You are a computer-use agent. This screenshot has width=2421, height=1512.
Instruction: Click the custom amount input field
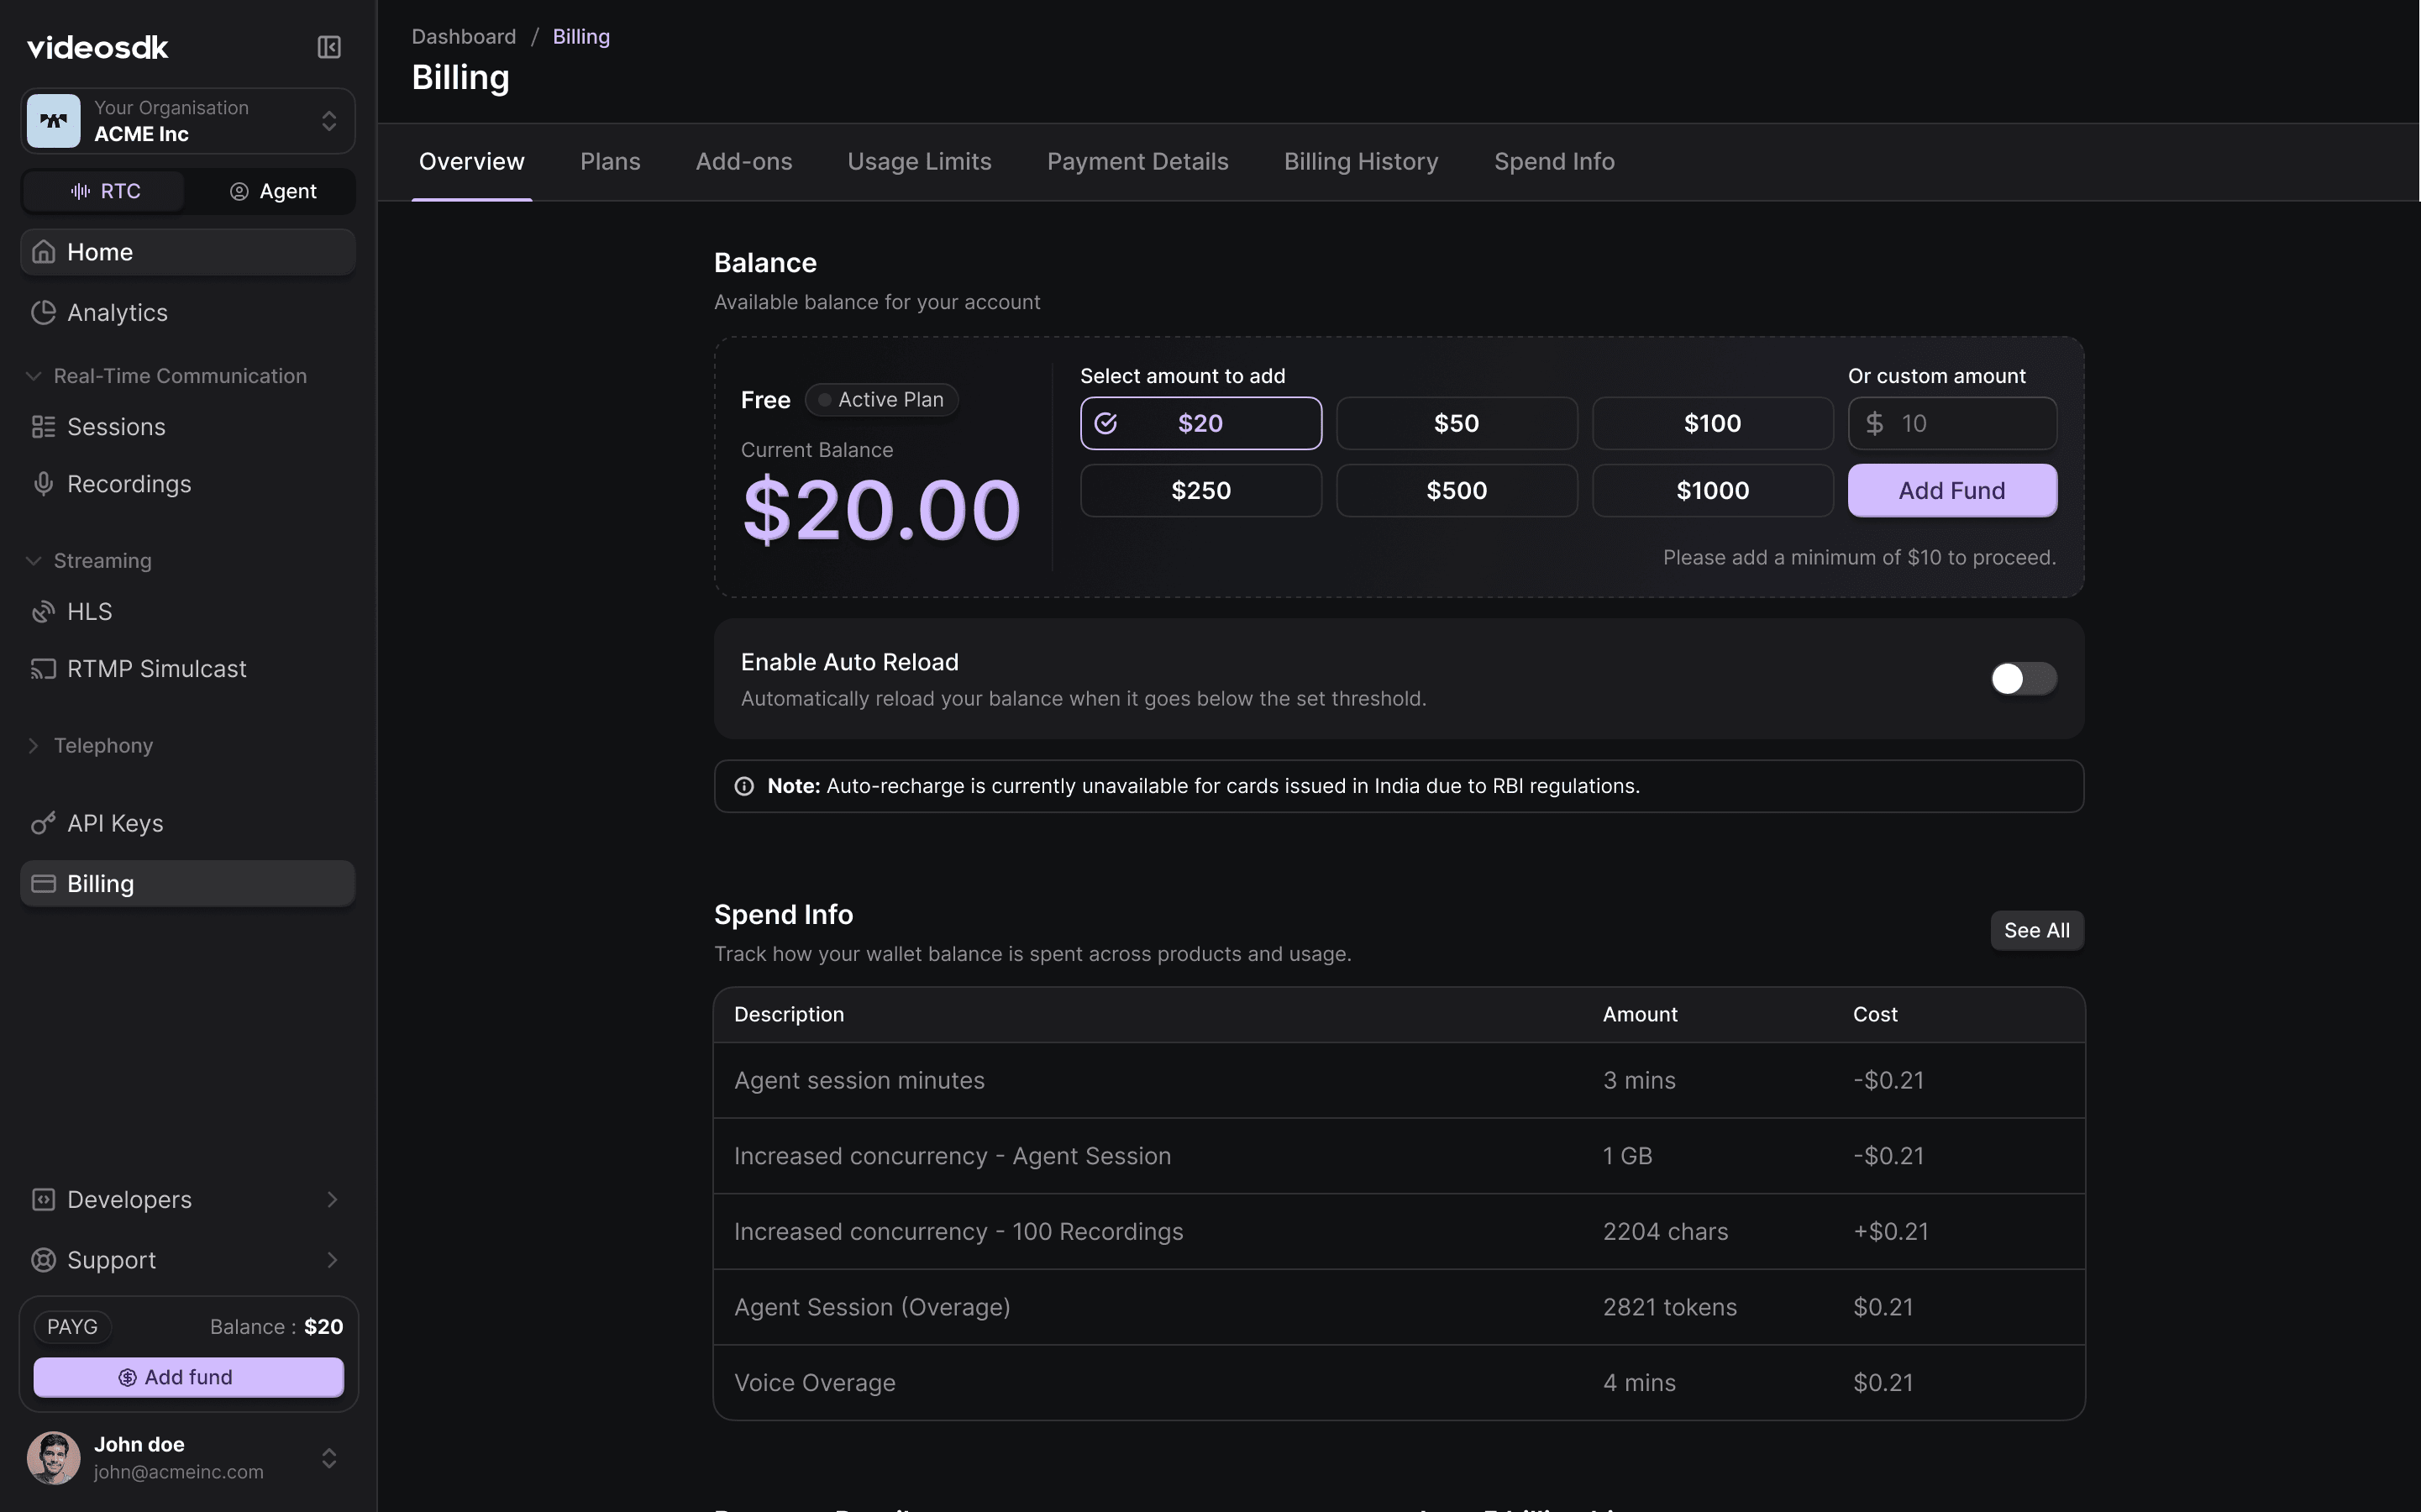pyautogui.click(x=1951, y=423)
